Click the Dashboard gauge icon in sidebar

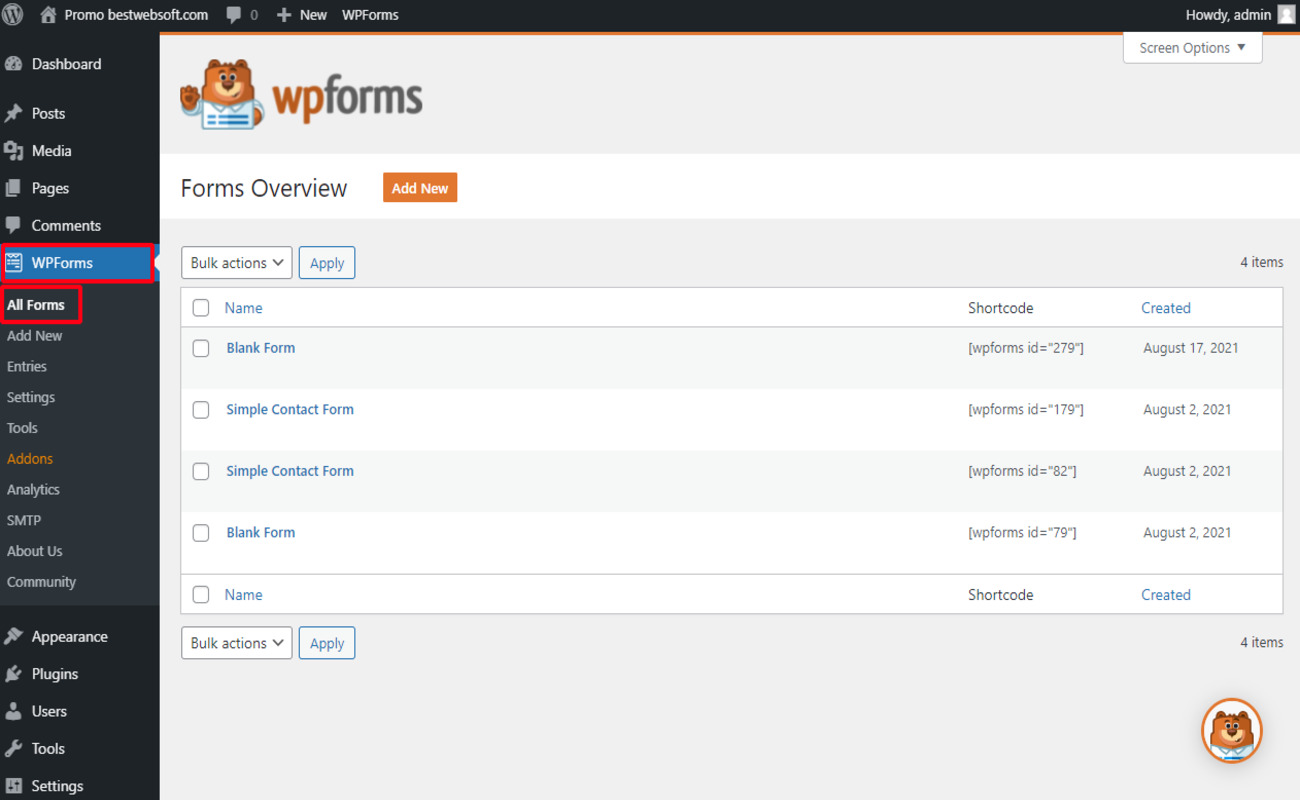14,64
